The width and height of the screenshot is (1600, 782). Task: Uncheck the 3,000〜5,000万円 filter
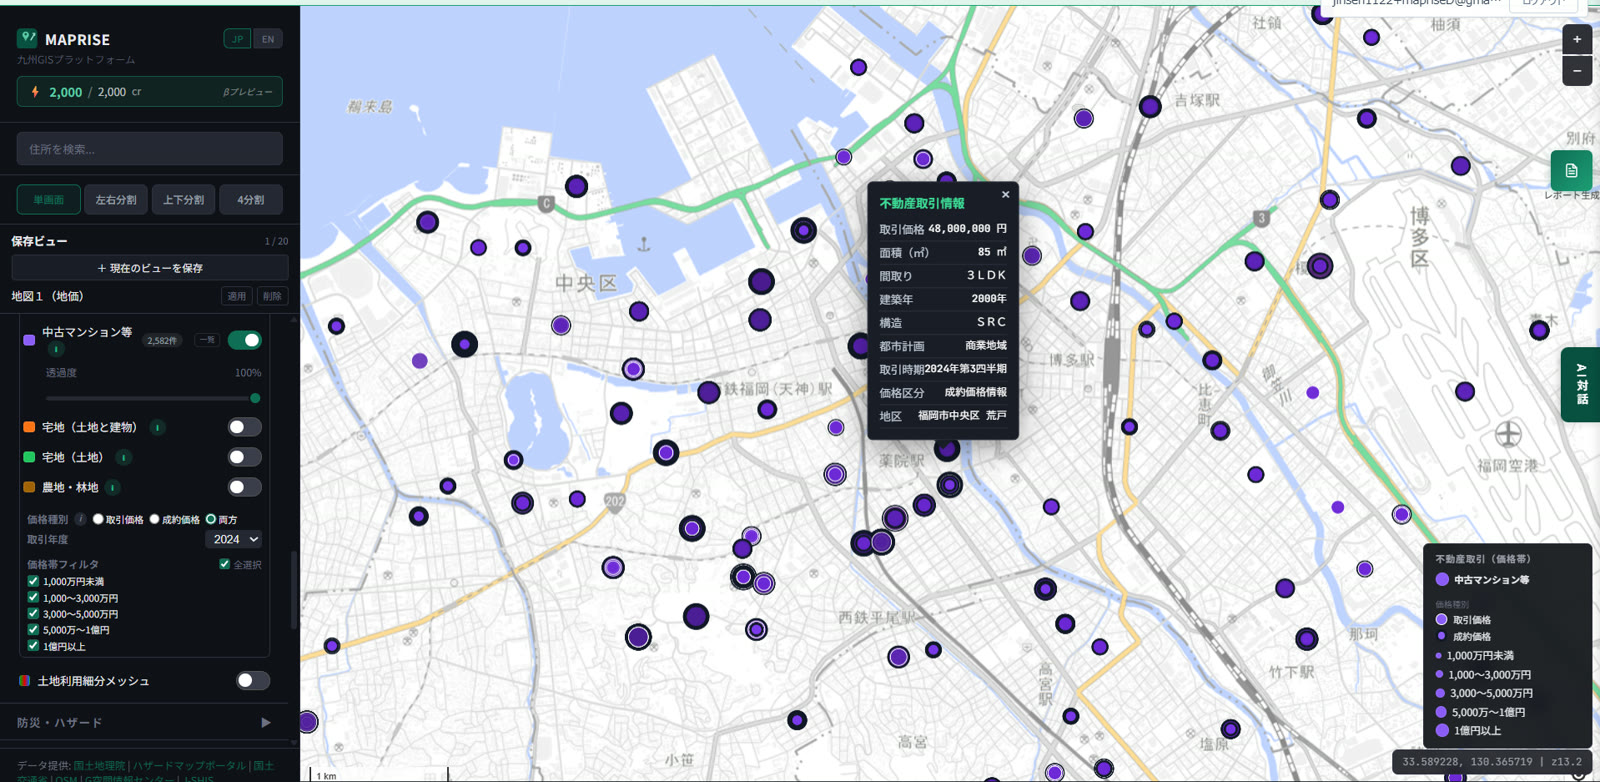pyautogui.click(x=33, y=614)
